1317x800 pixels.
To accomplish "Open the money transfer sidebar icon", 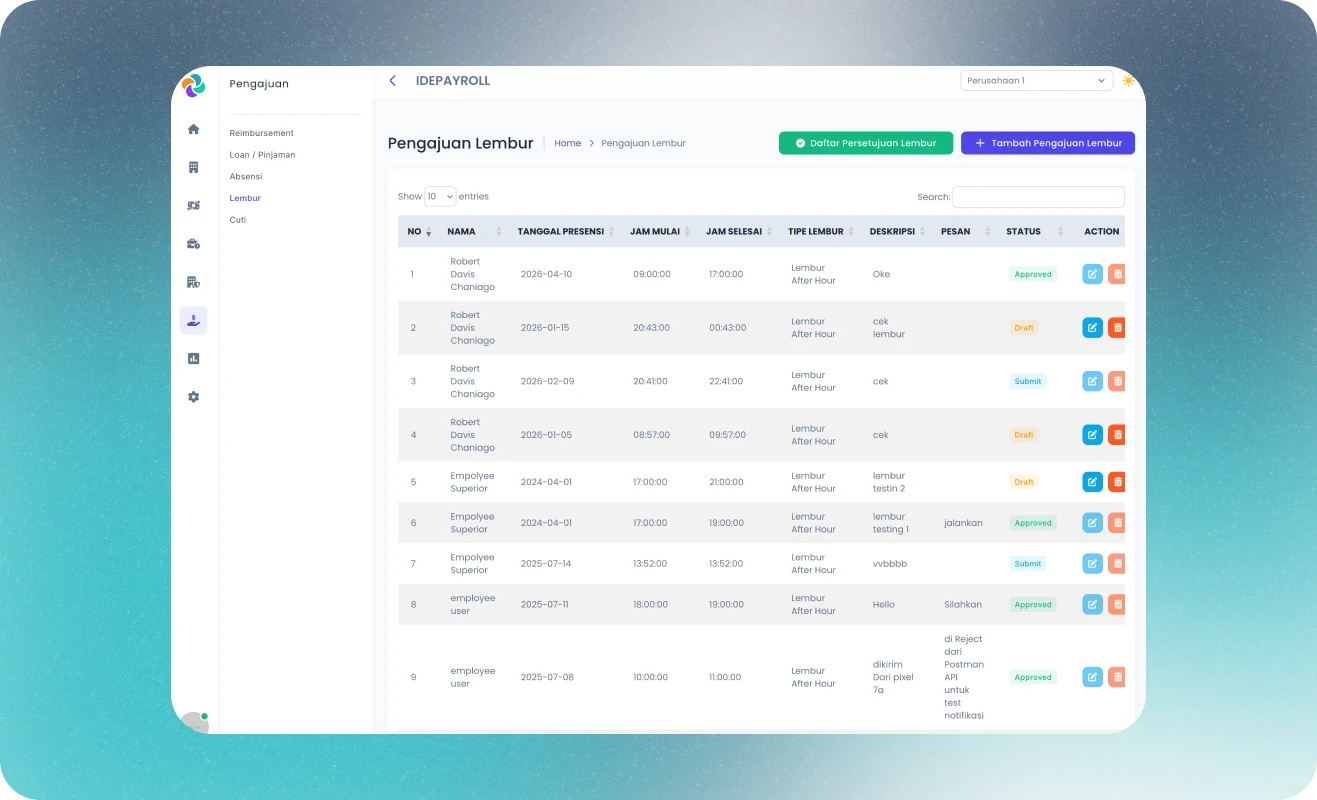I will click(194, 205).
